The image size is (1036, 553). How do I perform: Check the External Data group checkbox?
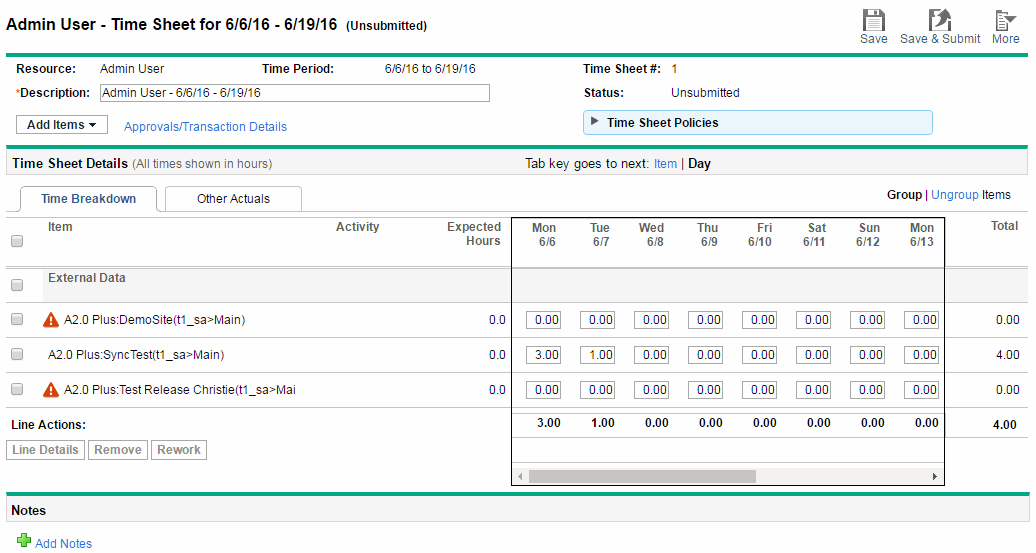coord(17,285)
